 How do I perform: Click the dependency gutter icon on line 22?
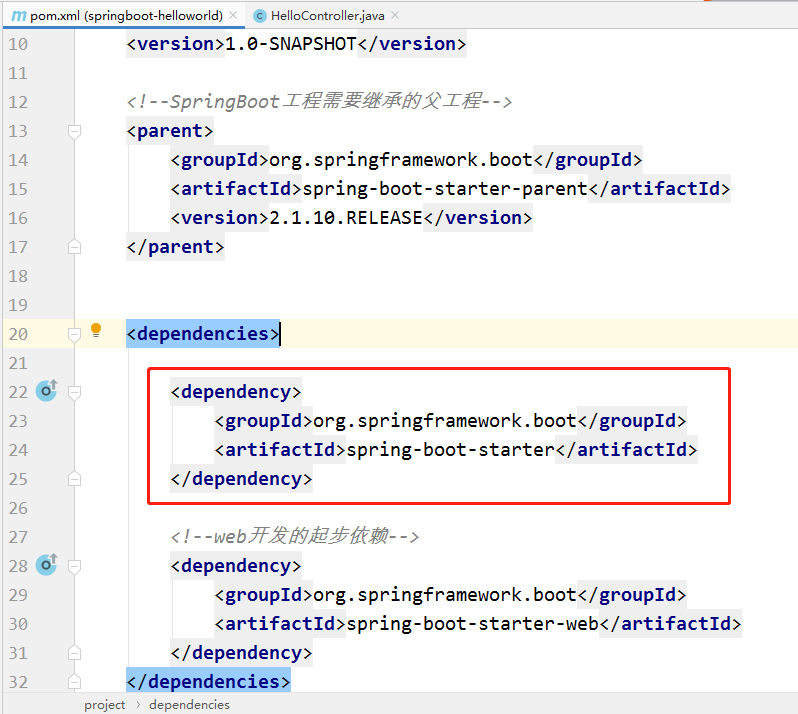46,390
